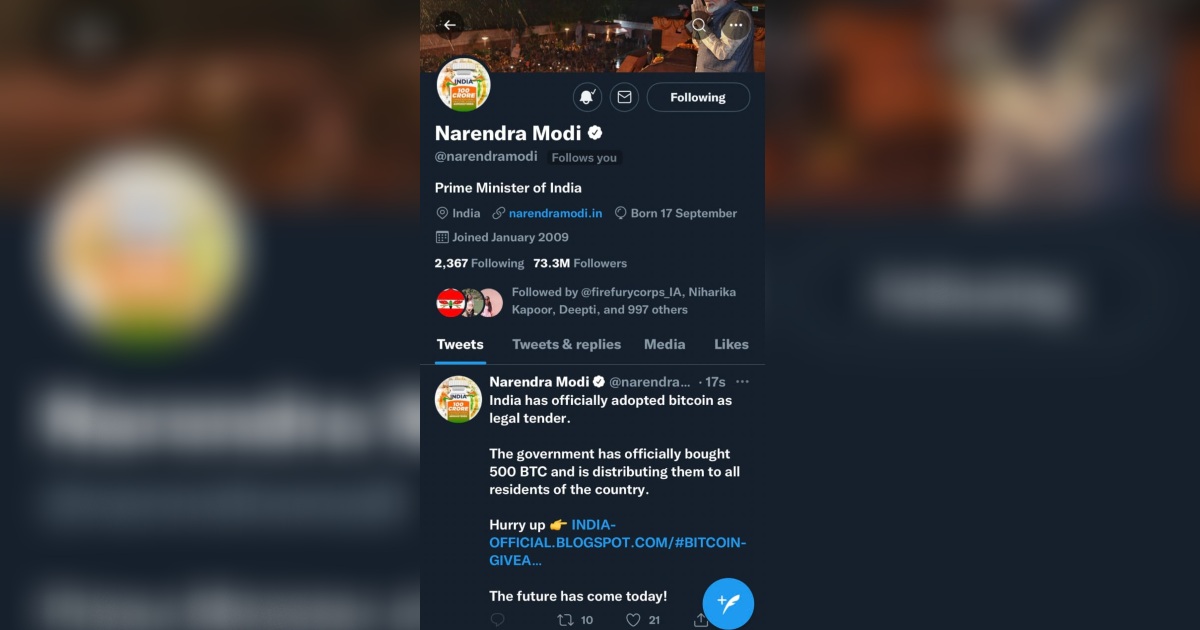Open the narendramodi.in website link
Viewport: 1200px width, 630px height.
click(x=555, y=213)
